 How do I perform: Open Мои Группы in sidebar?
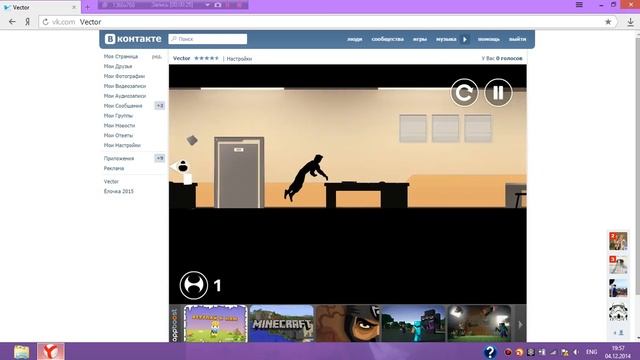click(x=118, y=116)
